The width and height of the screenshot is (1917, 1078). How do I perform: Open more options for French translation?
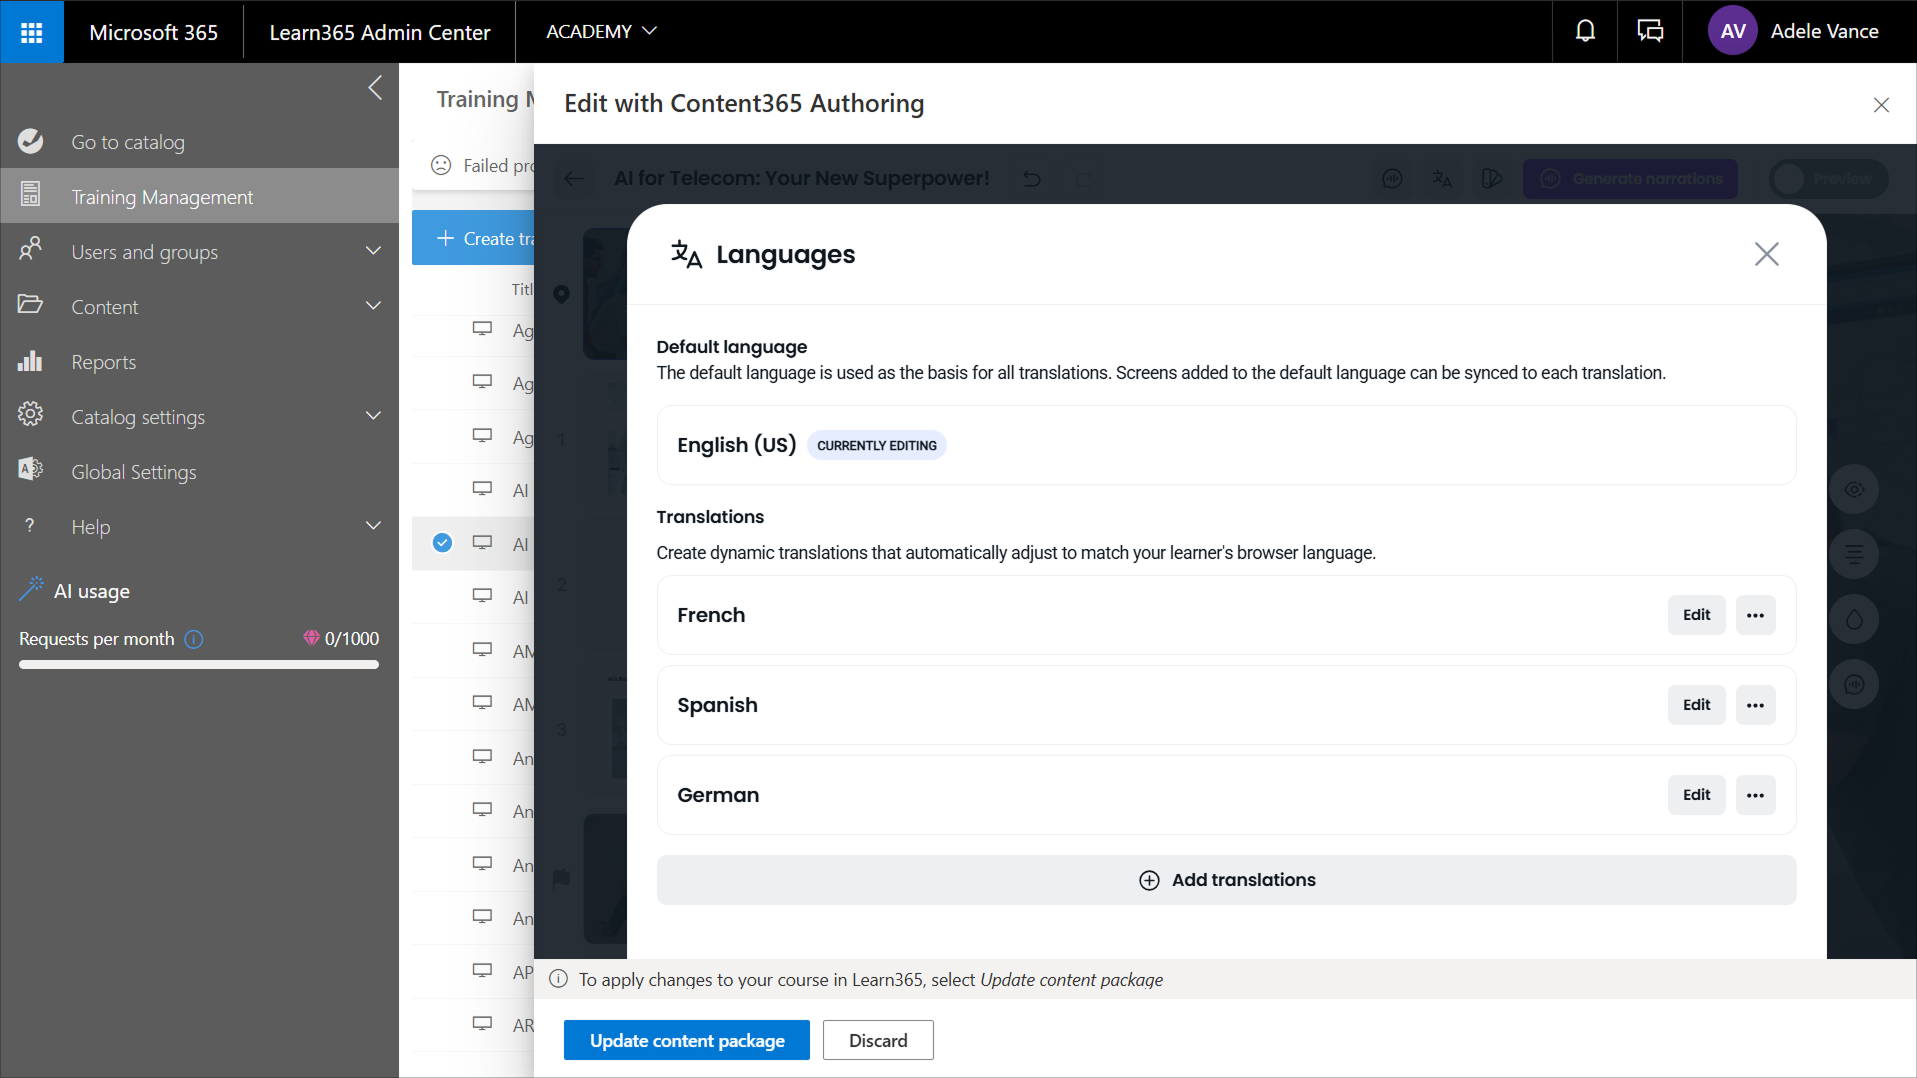pos(1755,615)
